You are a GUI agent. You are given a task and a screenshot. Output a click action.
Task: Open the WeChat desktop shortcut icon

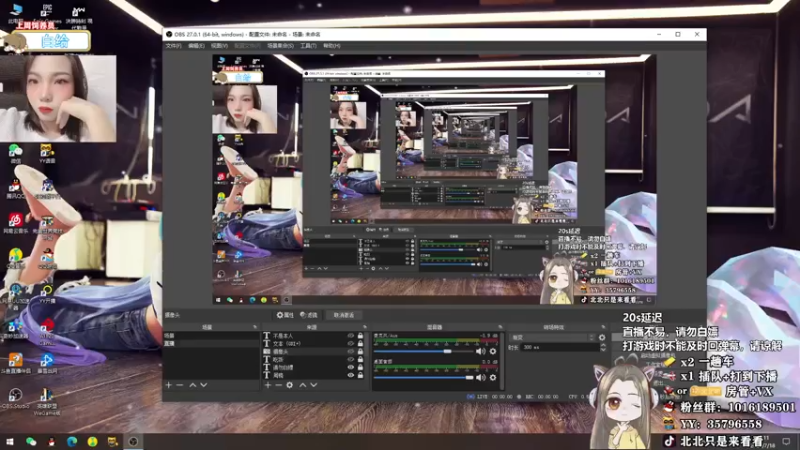pos(15,154)
